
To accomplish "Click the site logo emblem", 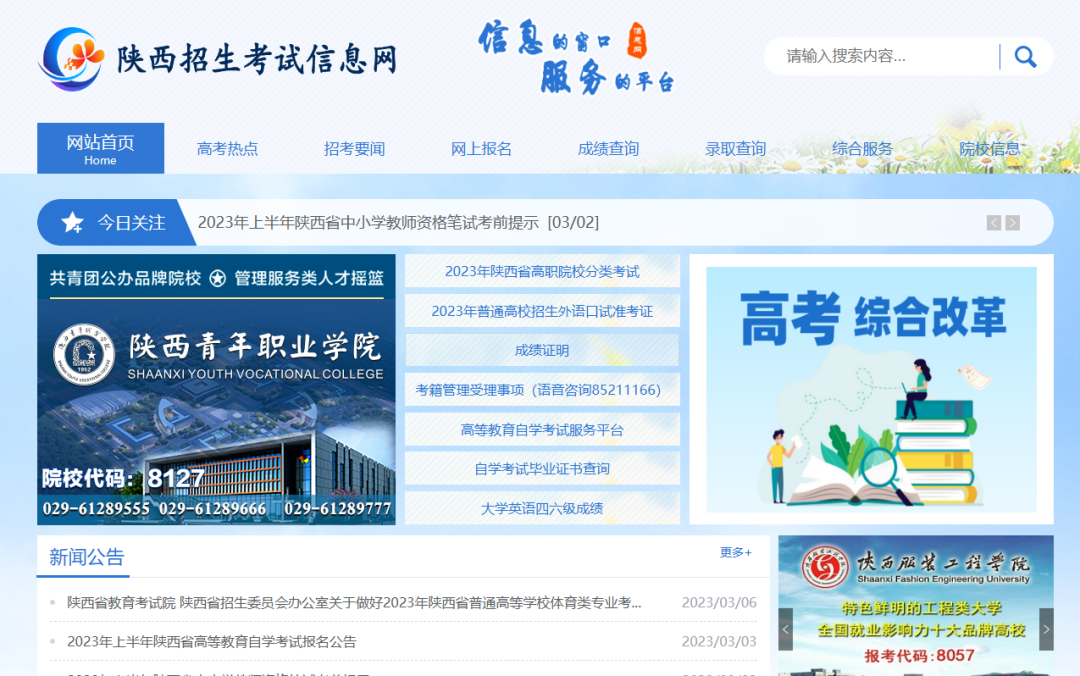I will pos(71,58).
